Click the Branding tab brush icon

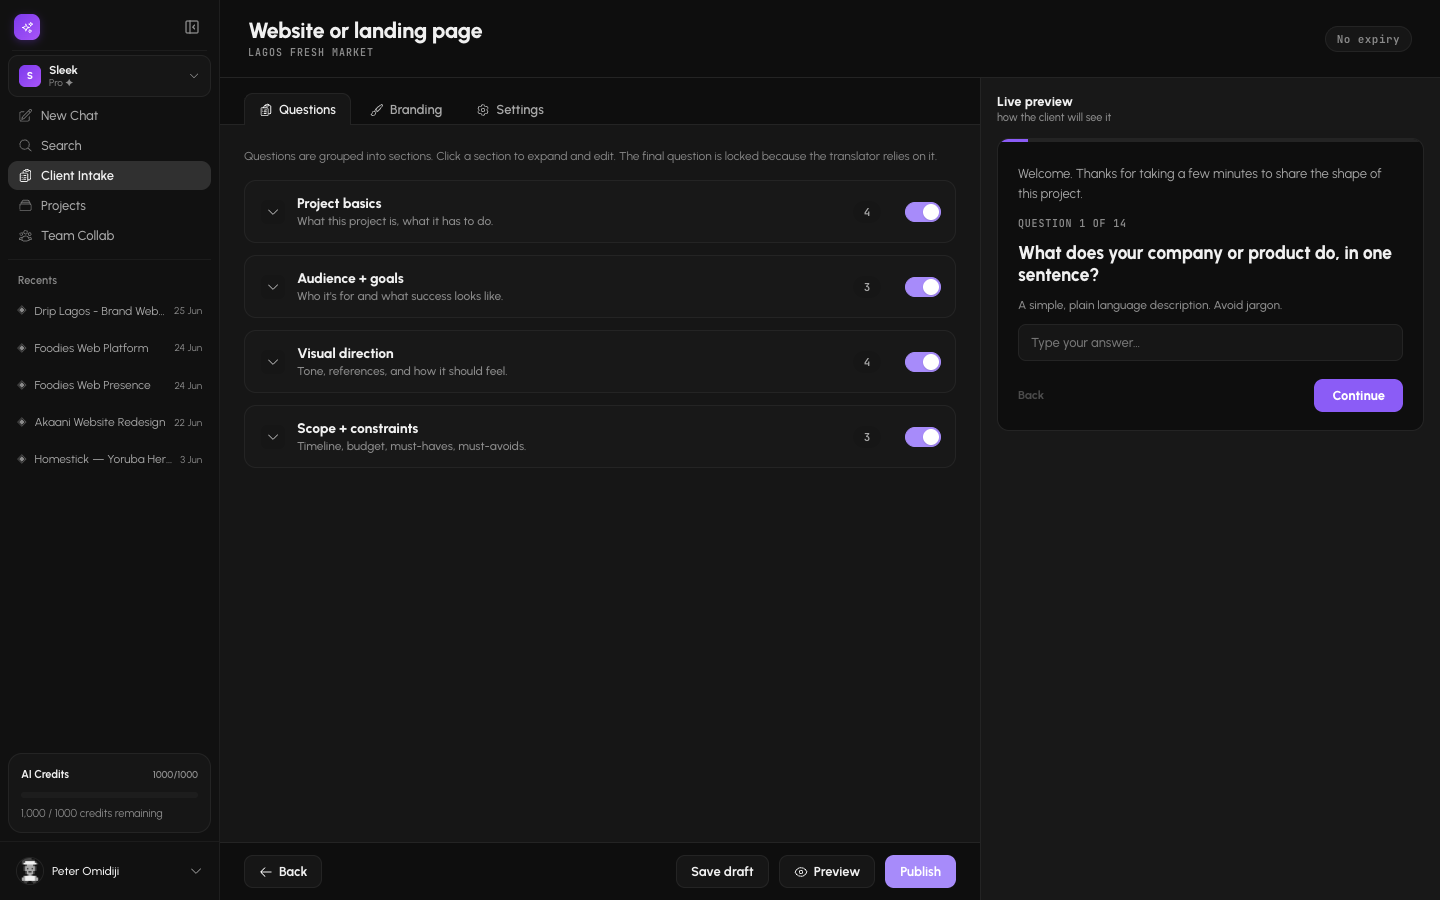click(377, 110)
